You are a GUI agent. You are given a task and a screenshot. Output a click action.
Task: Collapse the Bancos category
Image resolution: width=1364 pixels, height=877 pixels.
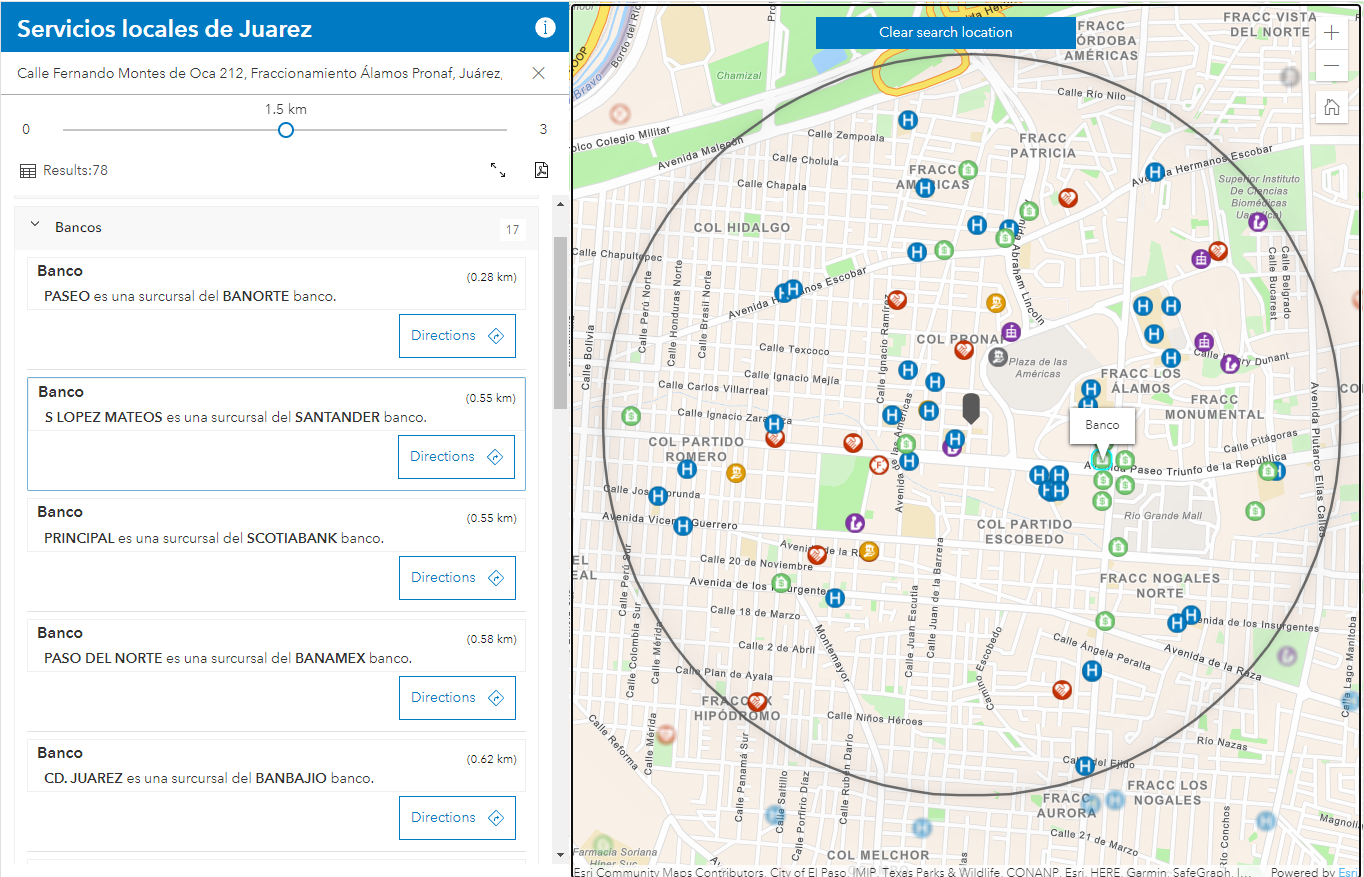pos(35,227)
